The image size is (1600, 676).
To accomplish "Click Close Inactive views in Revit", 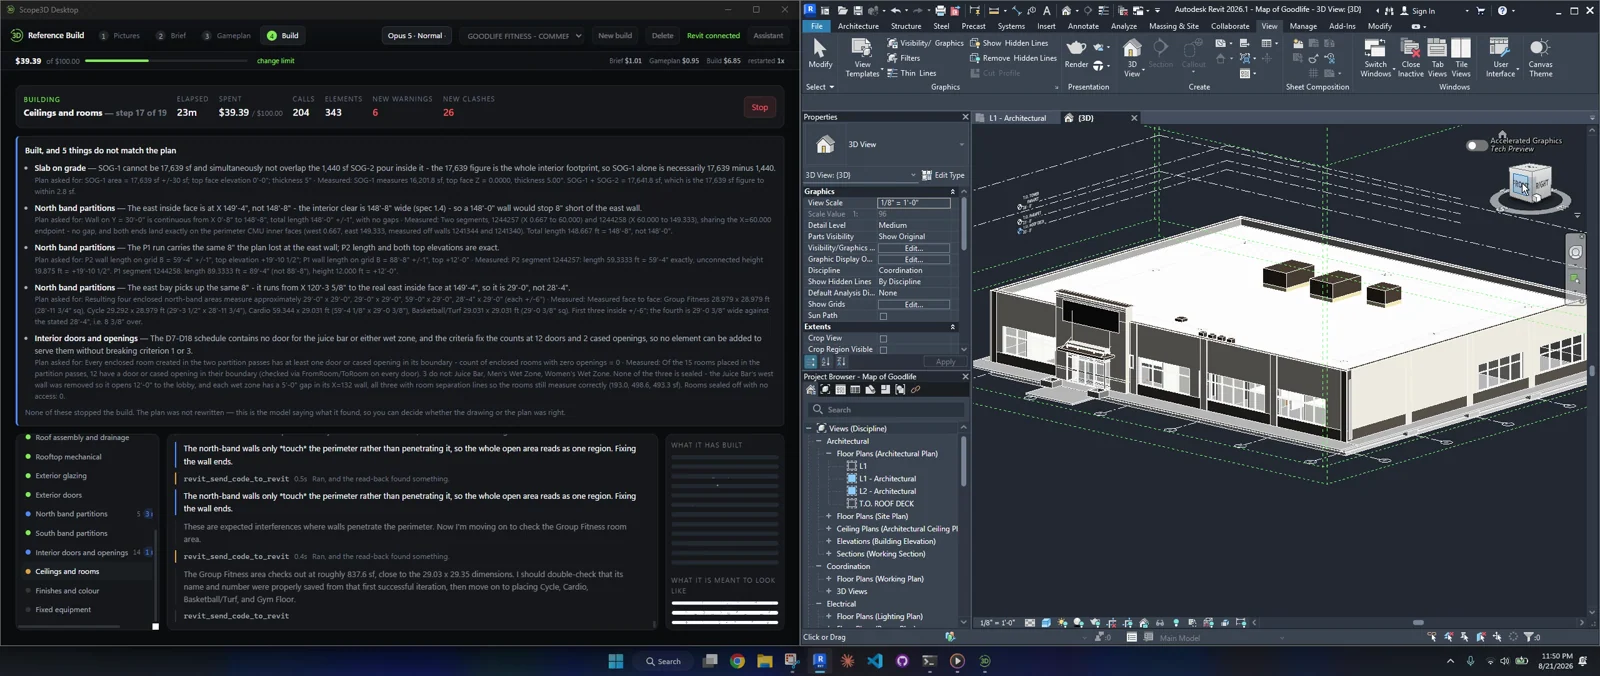I will 1411,58.
